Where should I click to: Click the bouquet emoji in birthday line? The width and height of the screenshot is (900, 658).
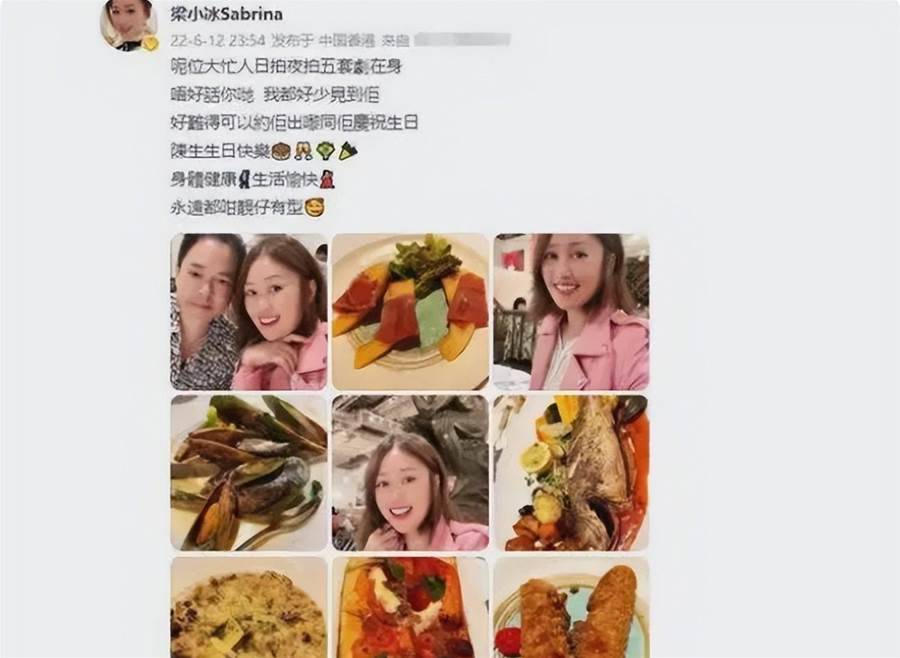325,151
